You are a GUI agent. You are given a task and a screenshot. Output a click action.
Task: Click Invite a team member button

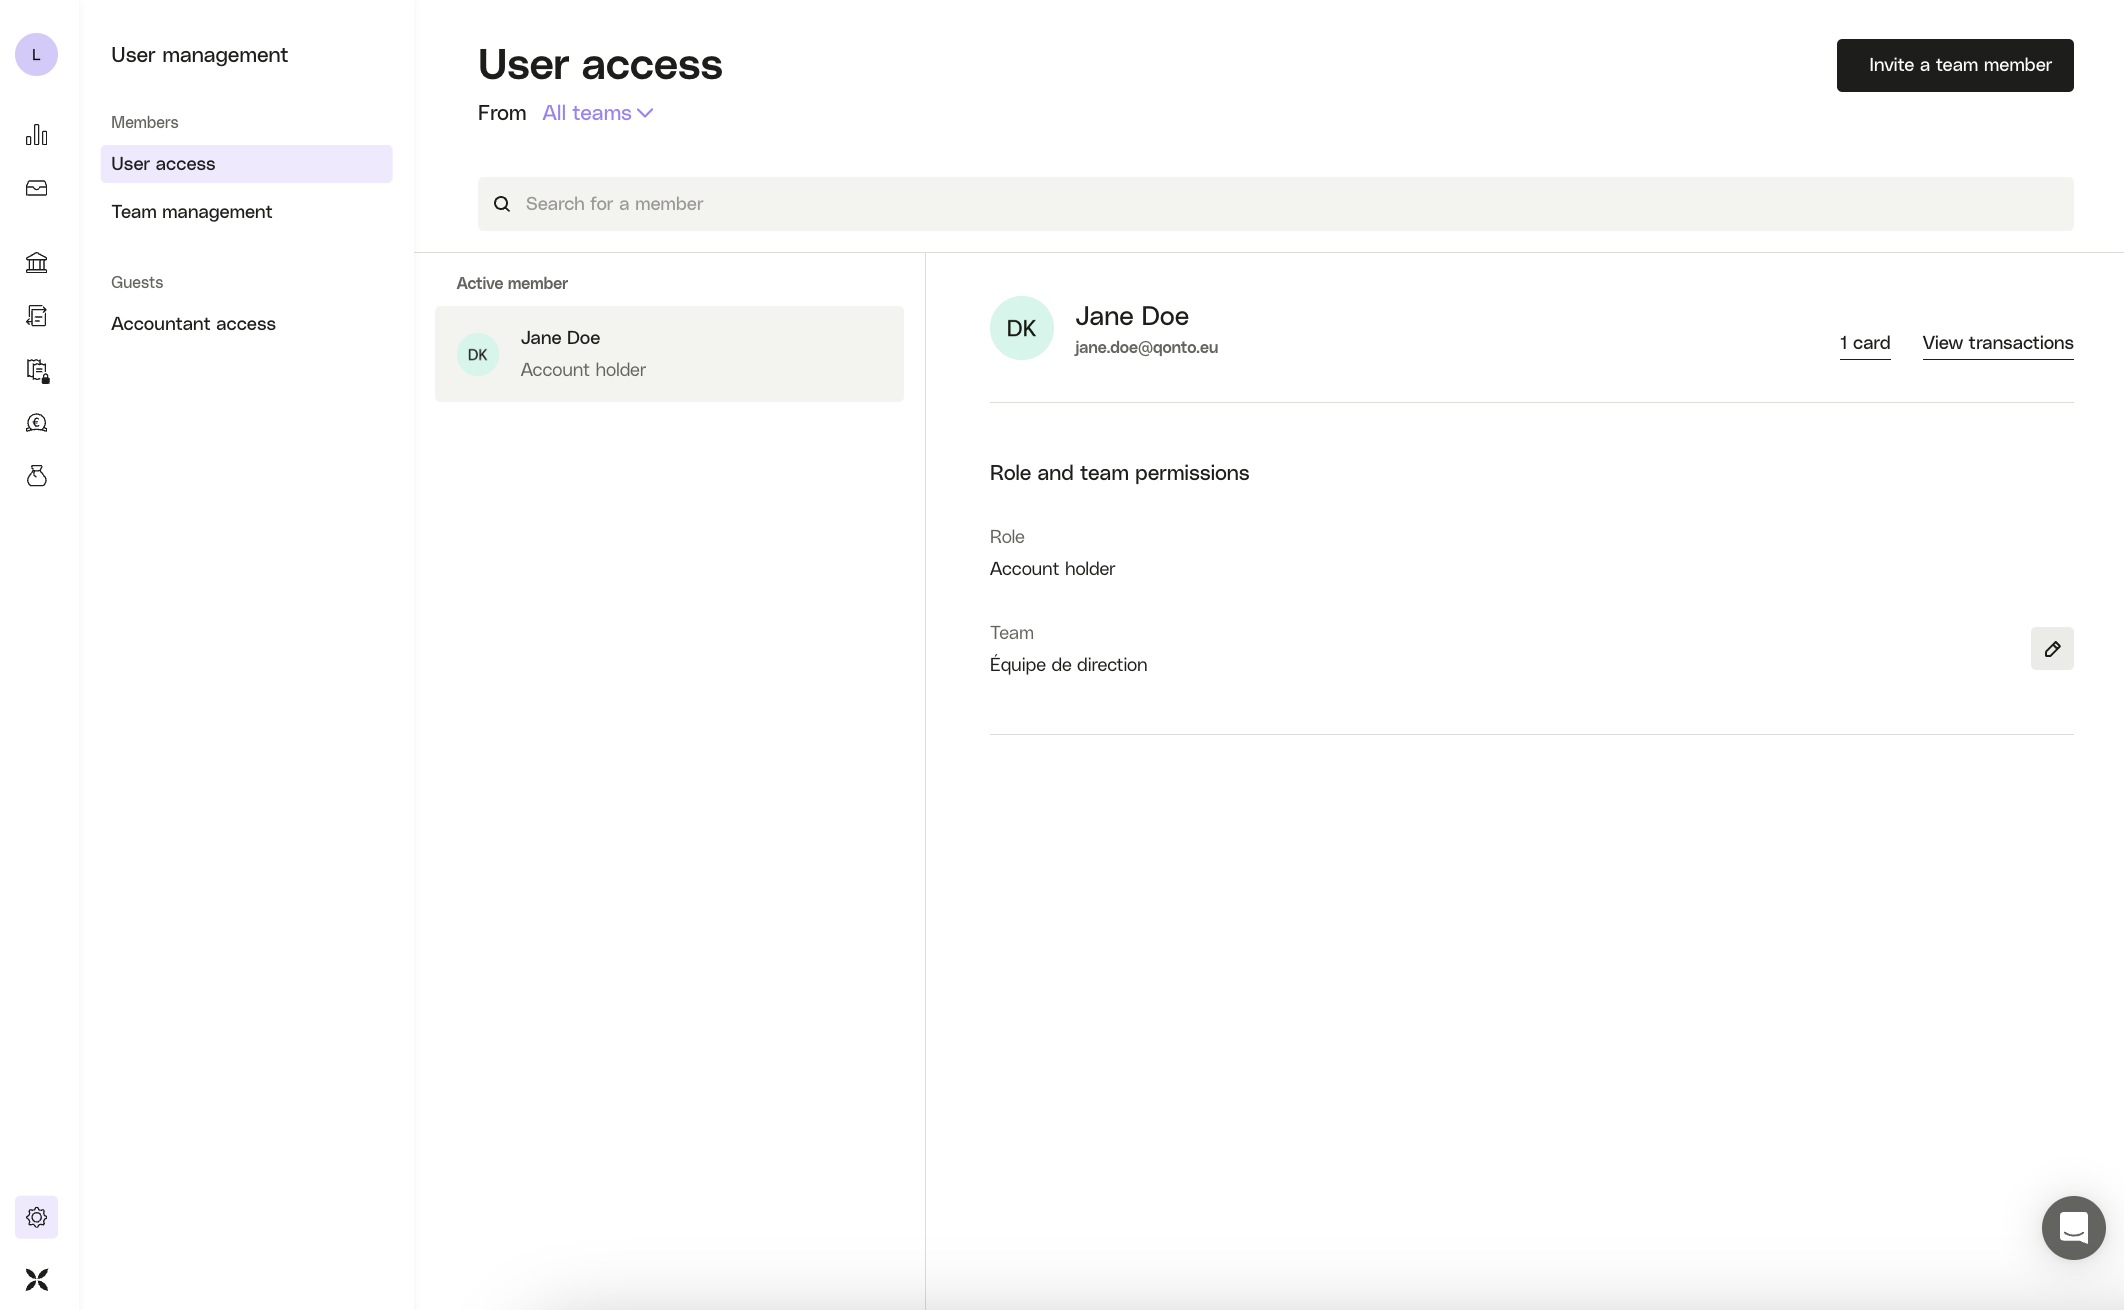click(1955, 65)
